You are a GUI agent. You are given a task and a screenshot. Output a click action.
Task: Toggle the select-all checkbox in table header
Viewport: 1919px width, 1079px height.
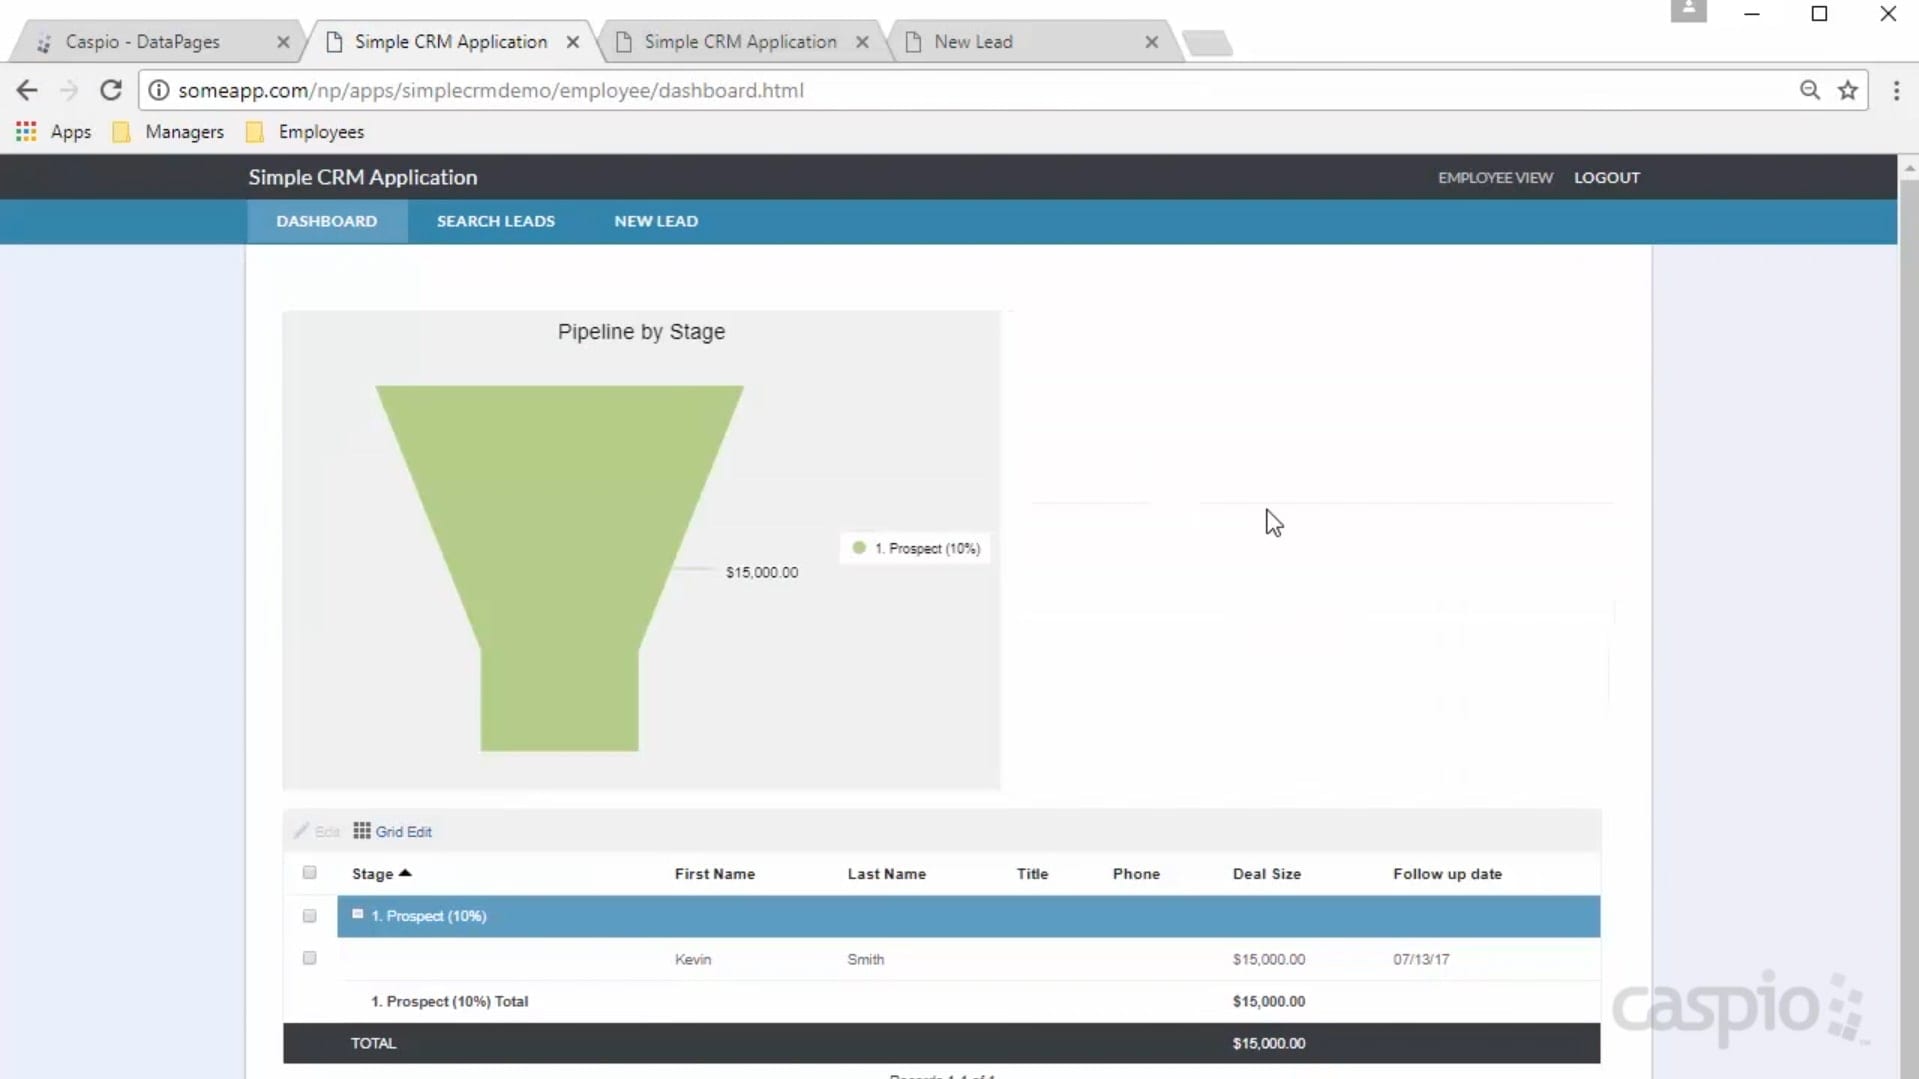(309, 873)
